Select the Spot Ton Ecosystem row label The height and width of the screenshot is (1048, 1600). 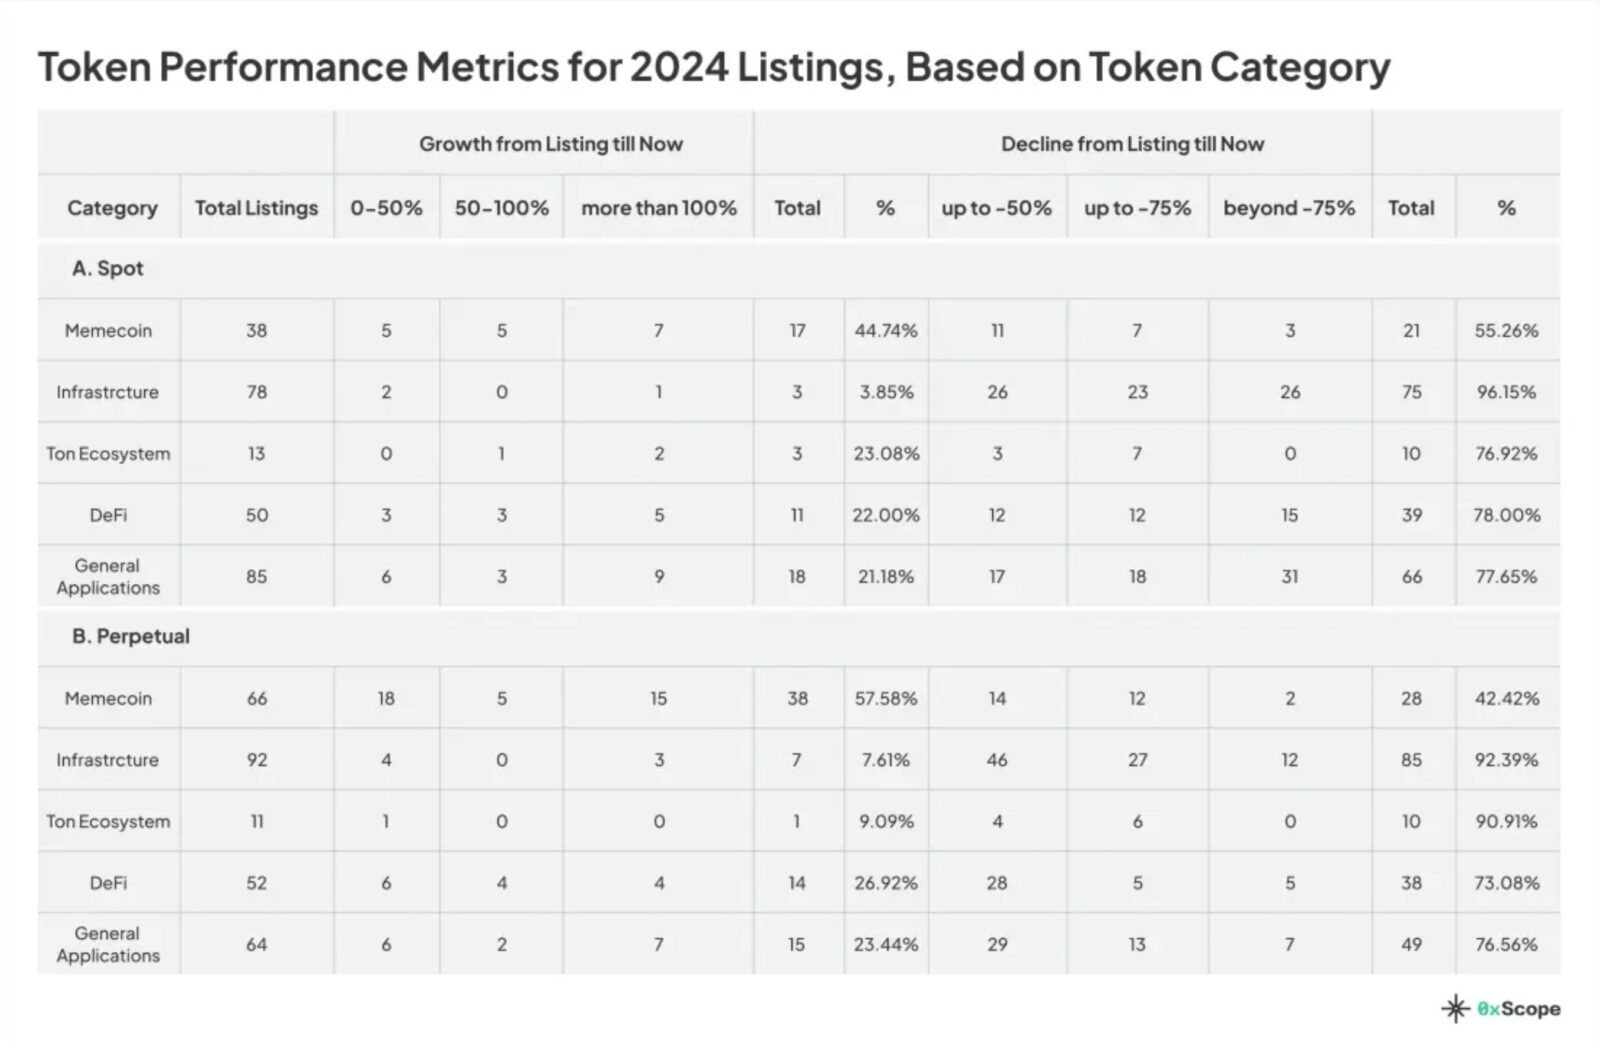(x=108, y=454)
